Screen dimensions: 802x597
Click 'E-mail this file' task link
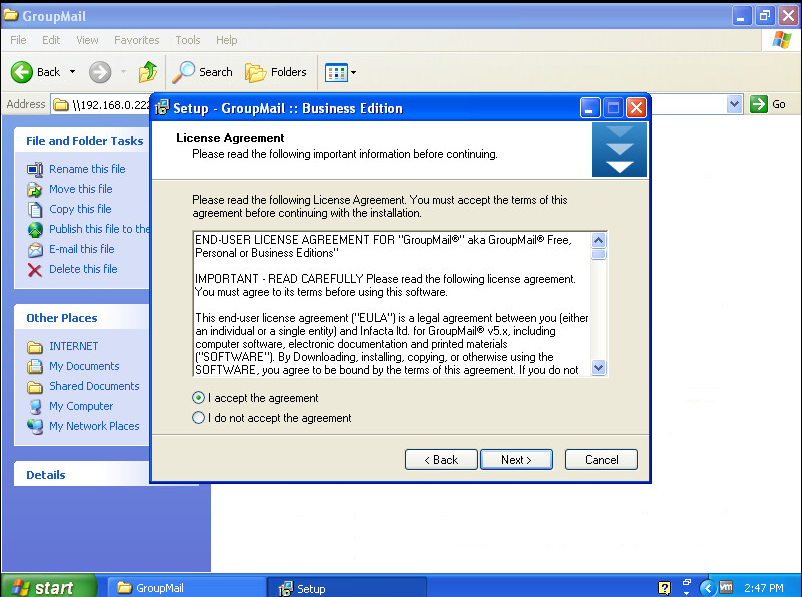(82, 249)
